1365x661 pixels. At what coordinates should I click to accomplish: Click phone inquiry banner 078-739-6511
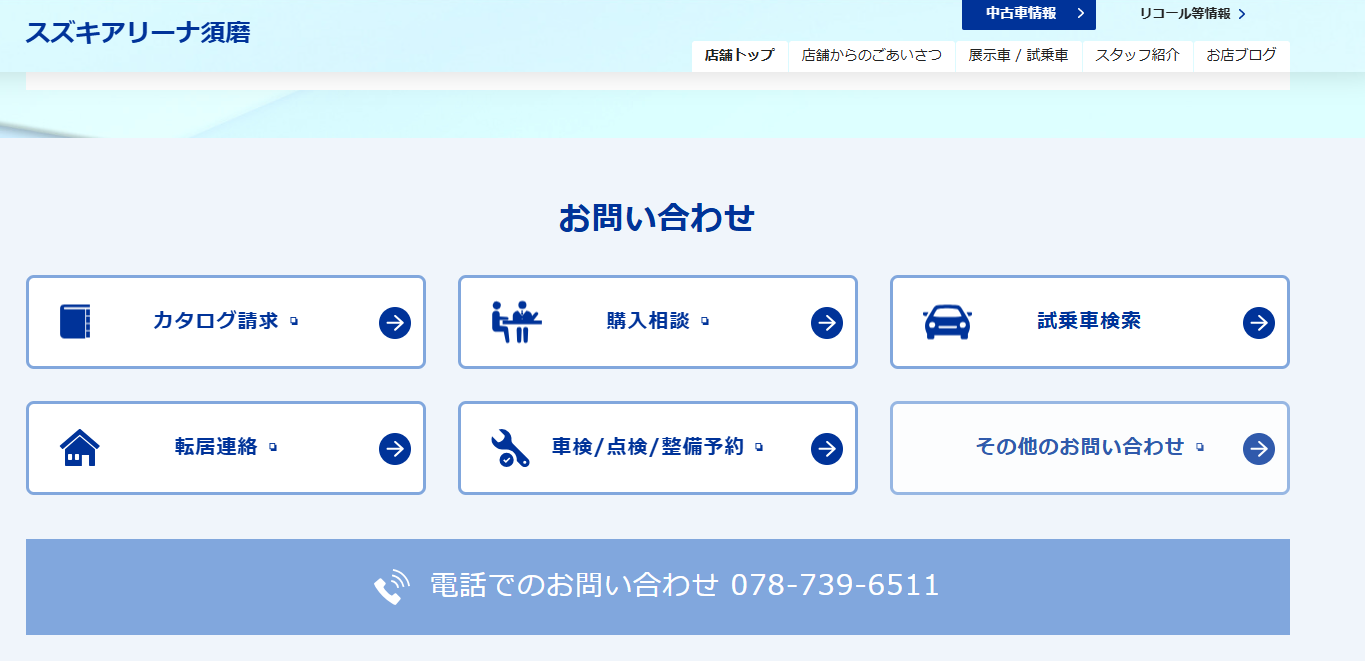tap(658, 587)
